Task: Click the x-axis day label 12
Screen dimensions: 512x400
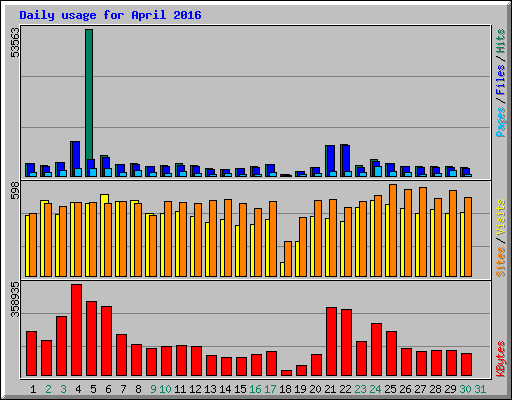Action: 195,389
